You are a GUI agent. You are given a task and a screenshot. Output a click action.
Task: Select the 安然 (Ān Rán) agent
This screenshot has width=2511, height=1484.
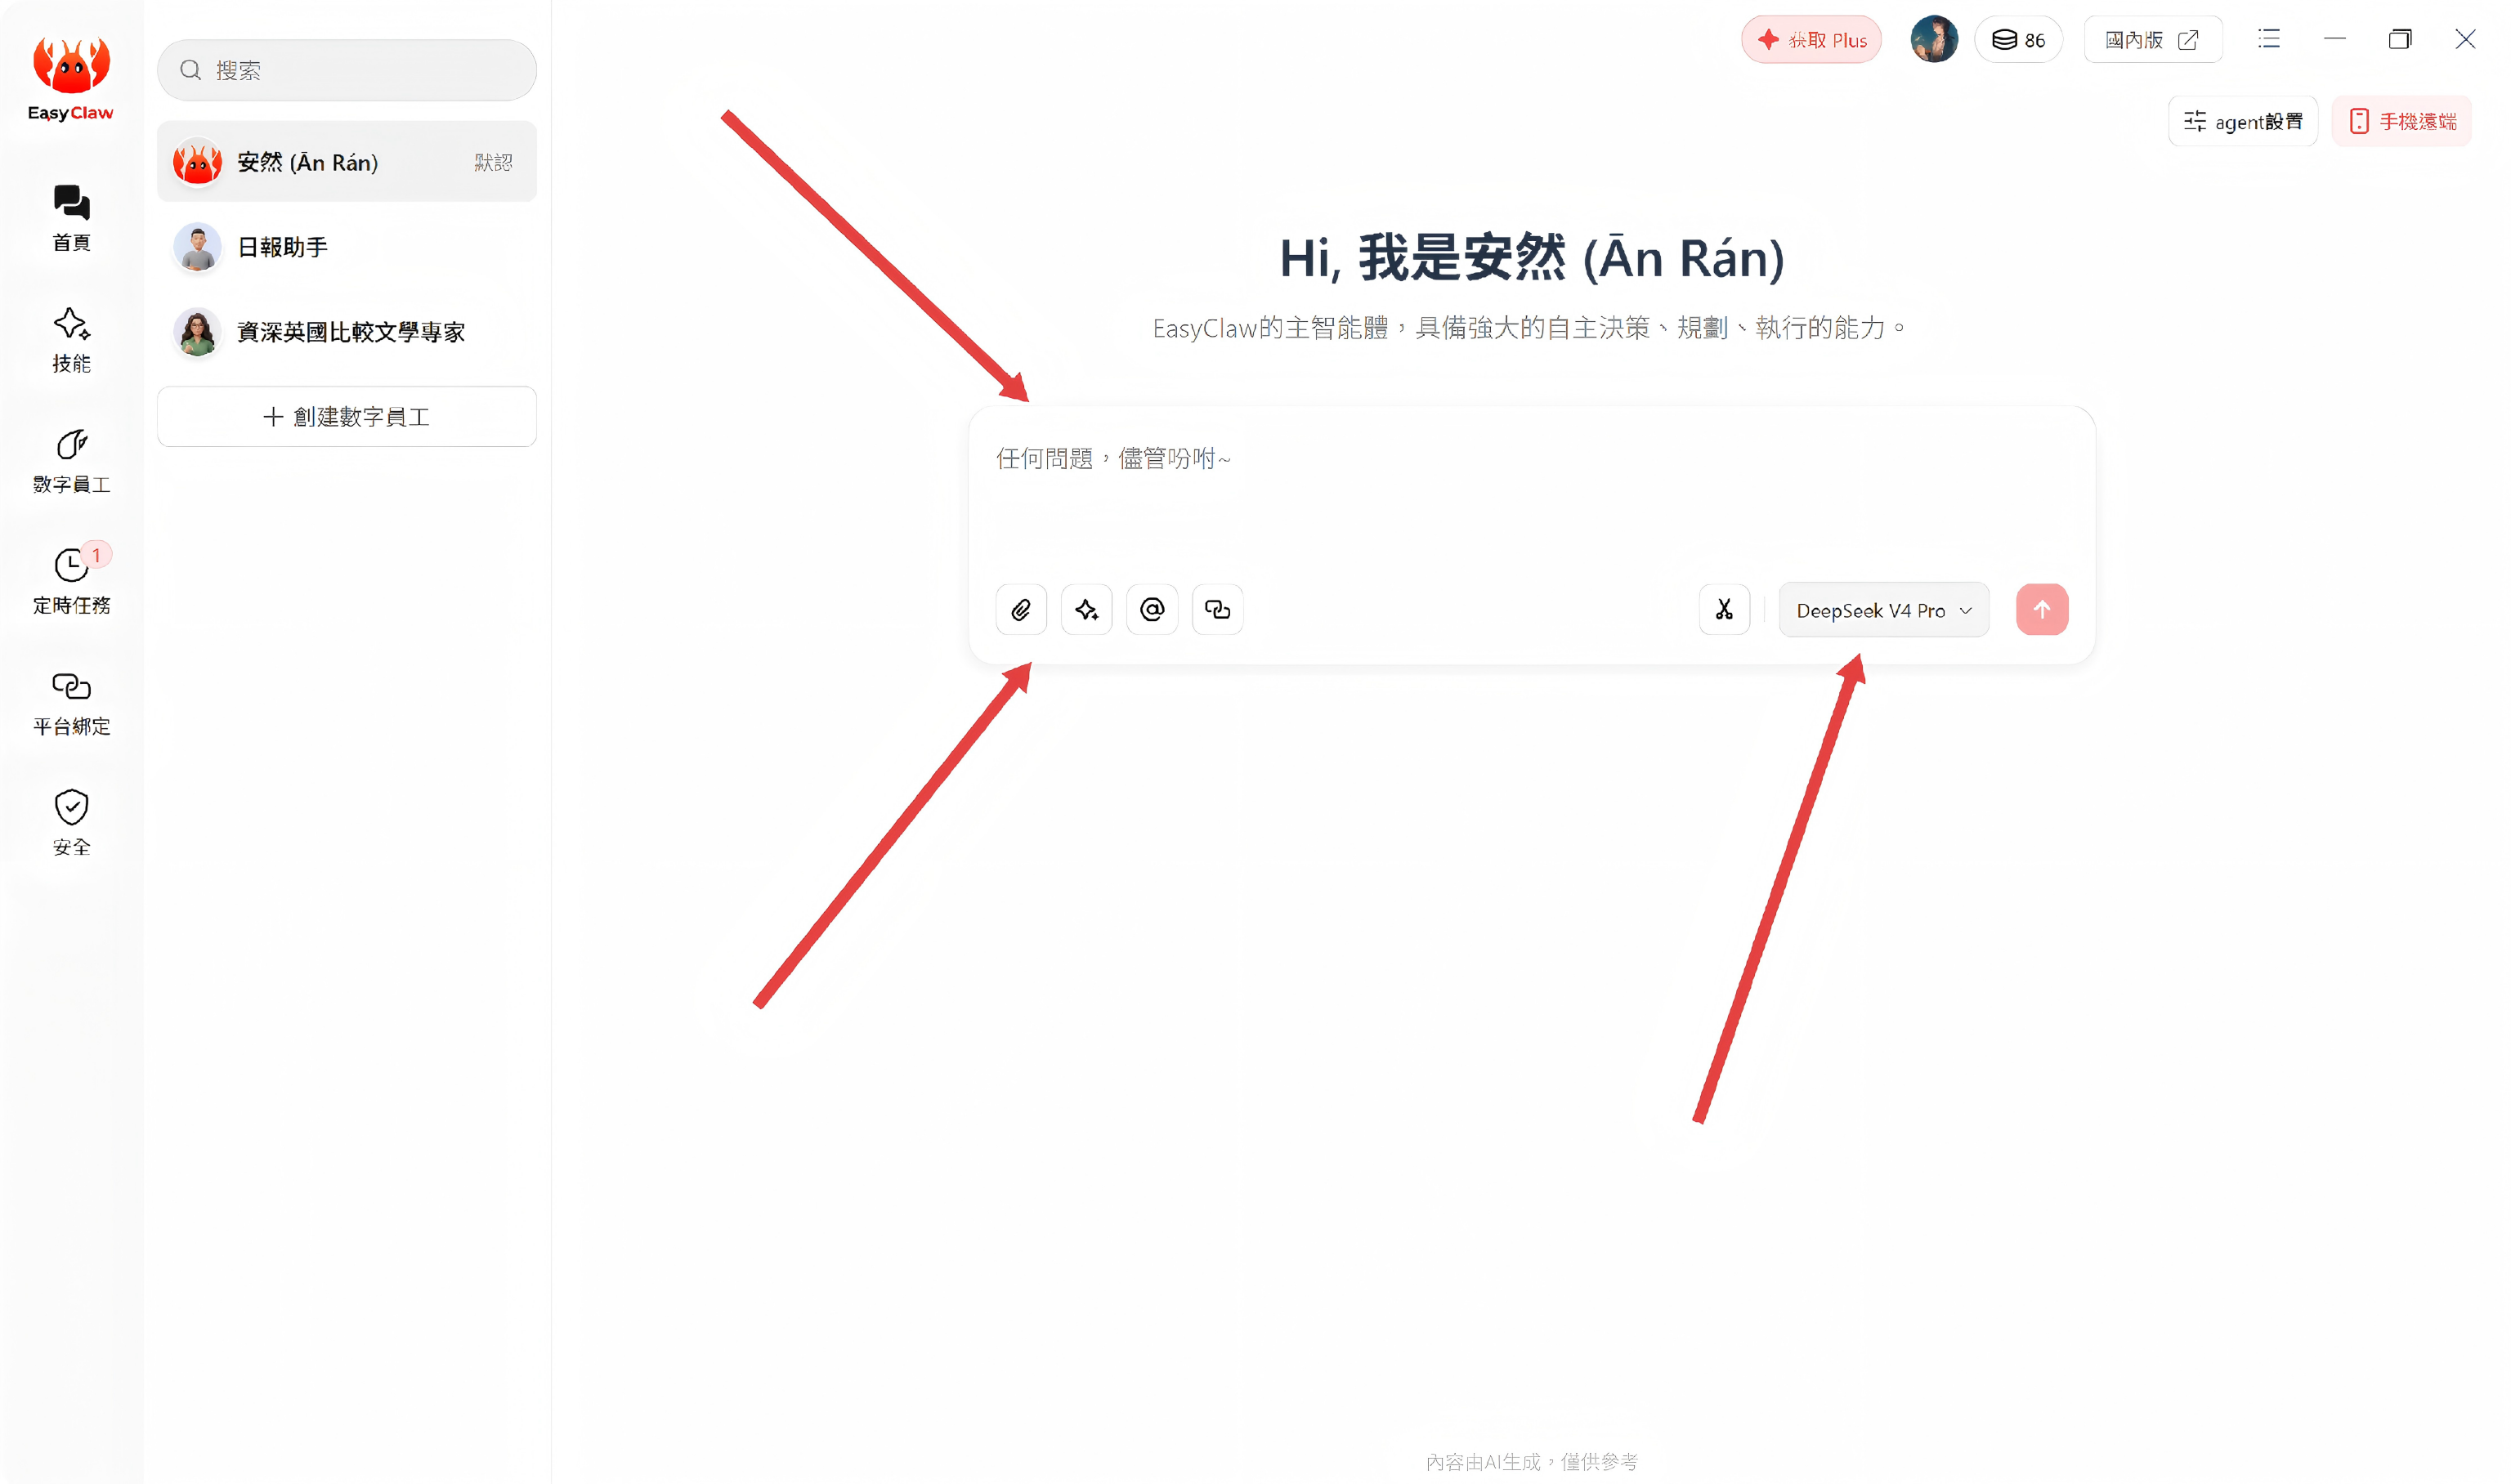[347, 162]
